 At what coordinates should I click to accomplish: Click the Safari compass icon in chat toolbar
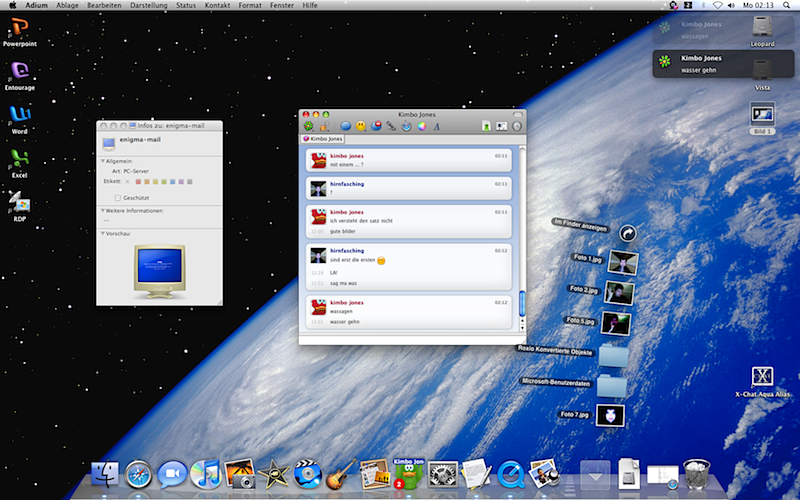[406, 126]
